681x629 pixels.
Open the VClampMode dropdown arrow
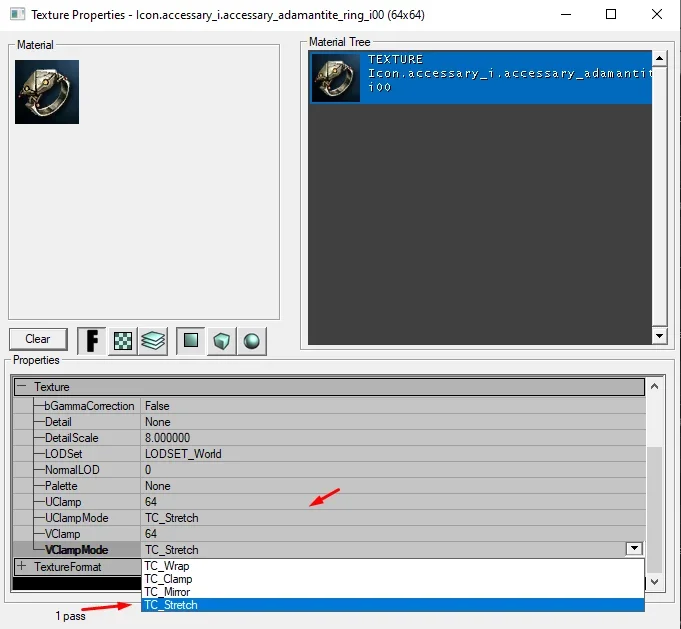point(633,549)
